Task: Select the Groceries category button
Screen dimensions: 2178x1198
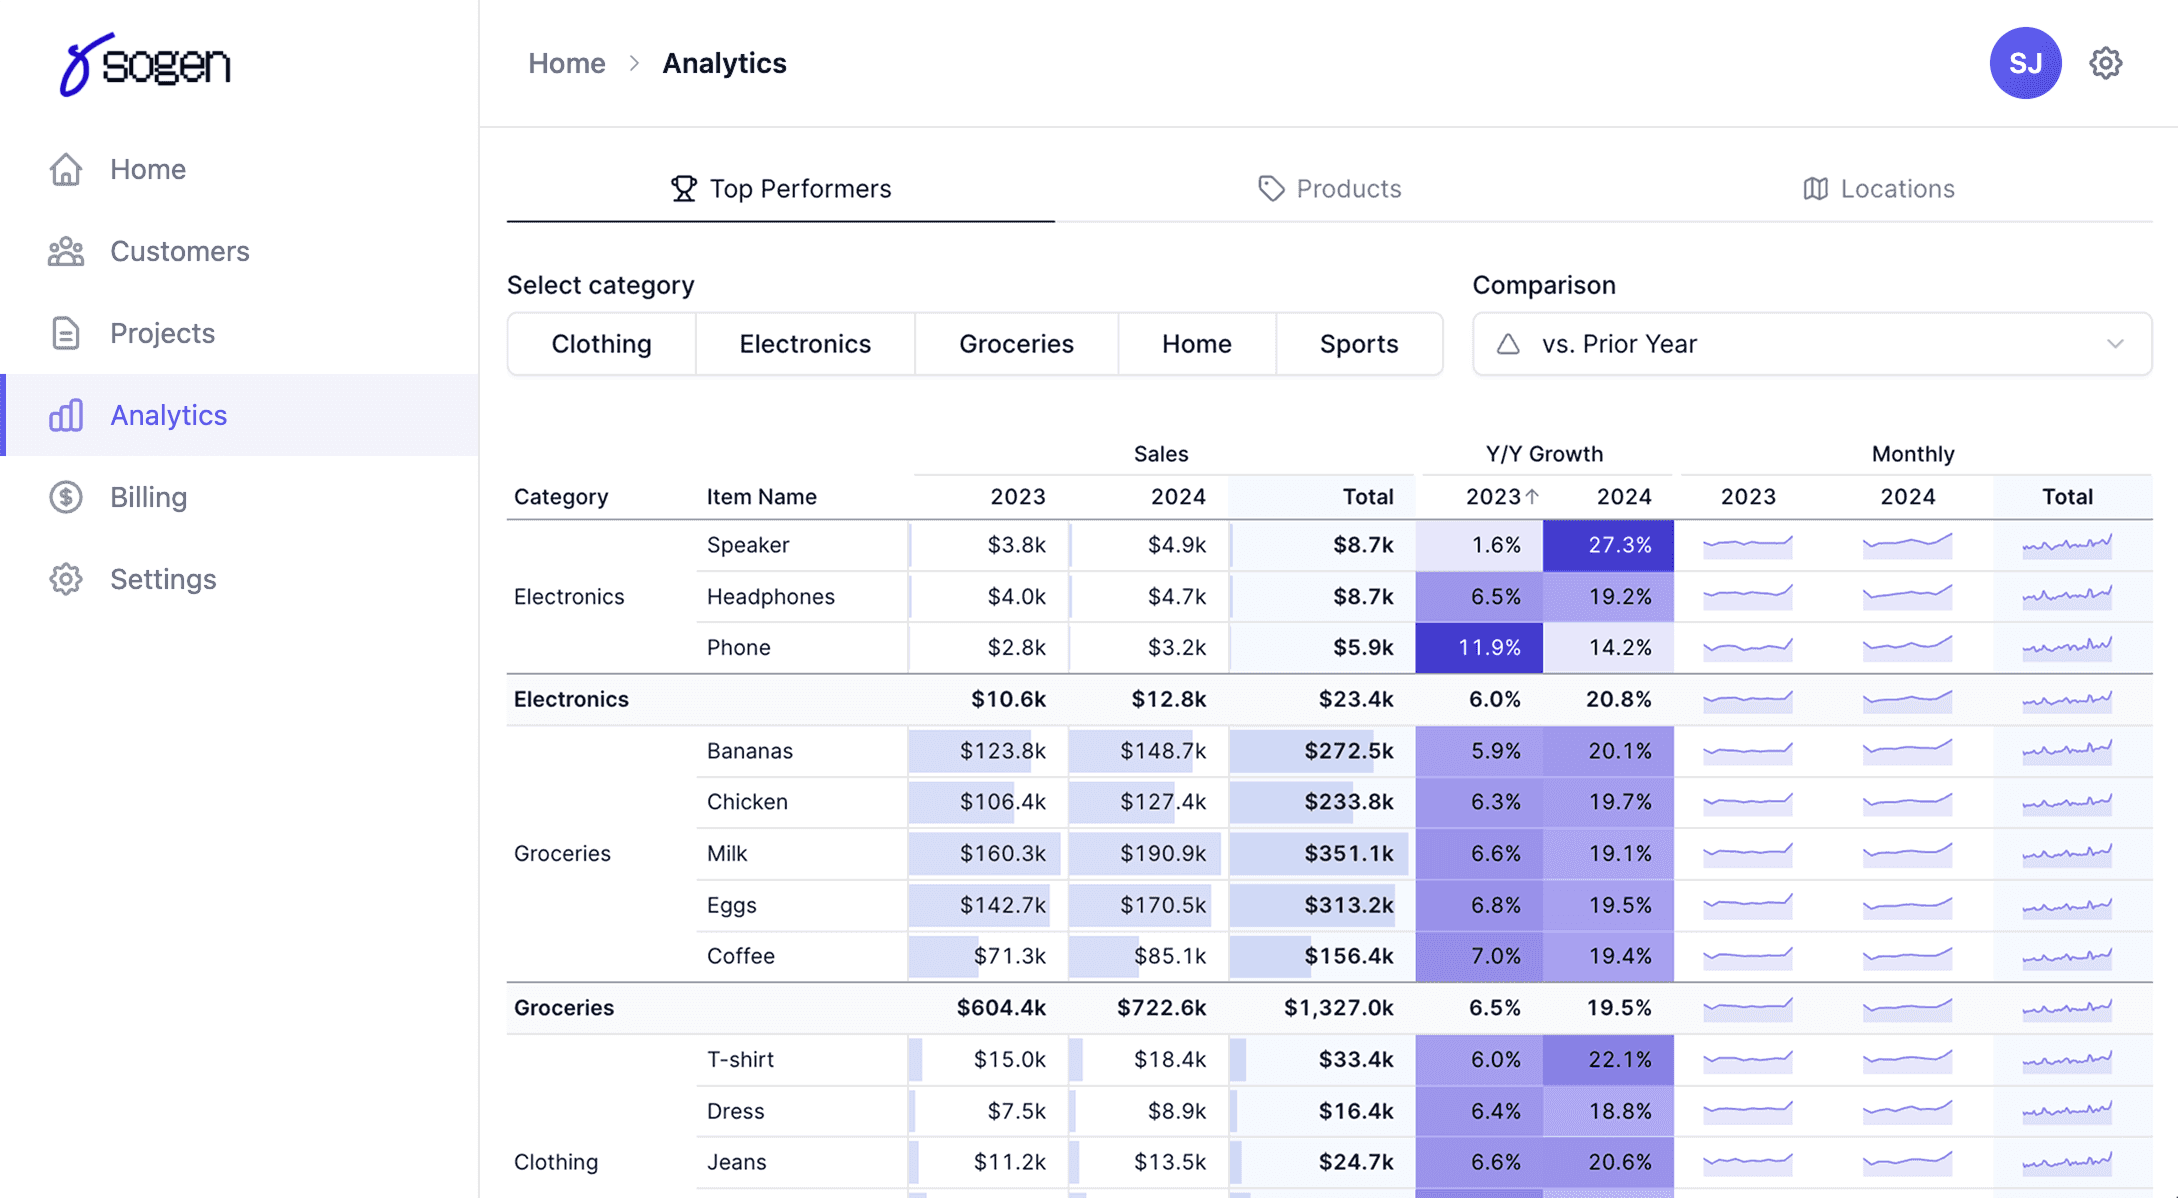Action: pyautogui.click(x=1016, y=343)
